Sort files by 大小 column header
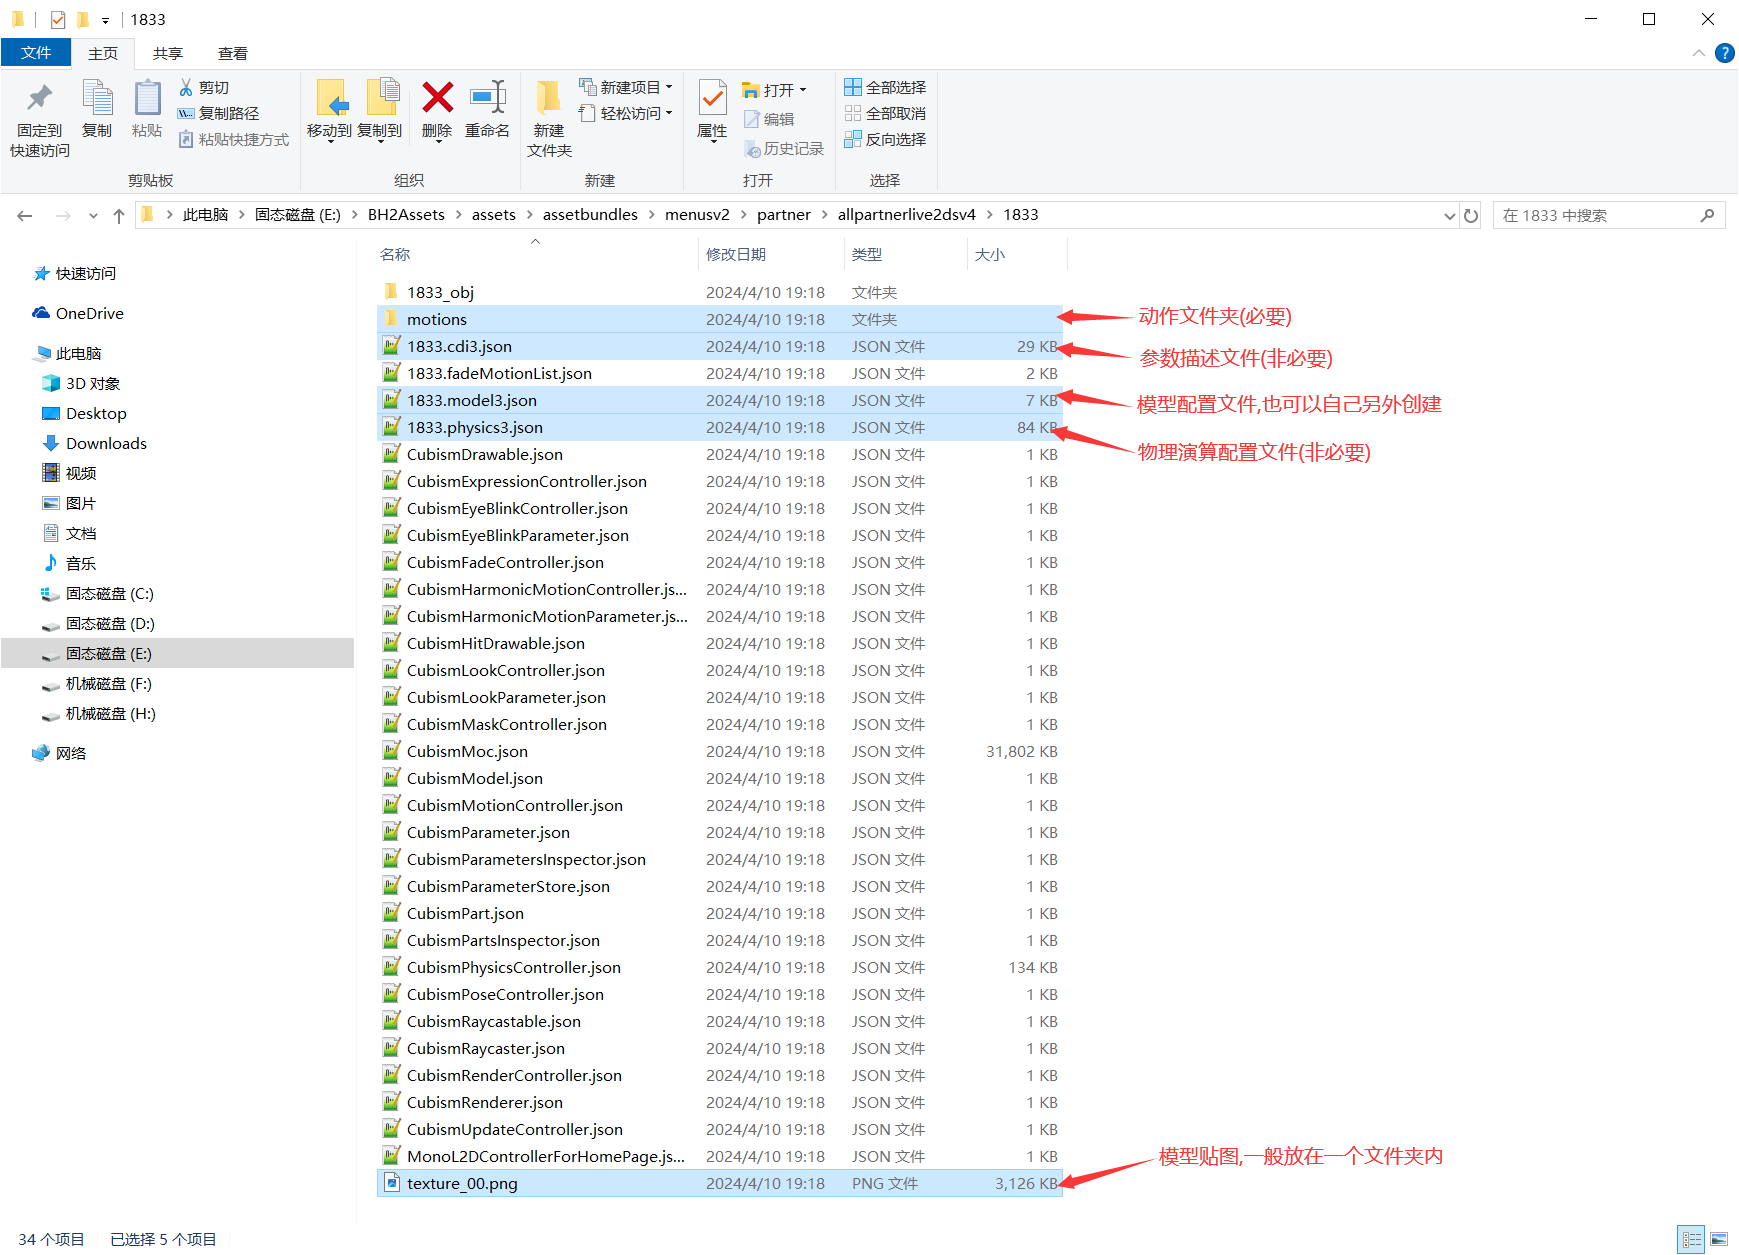The width and height of the screenshot is (1739, 1255). 1016,255
